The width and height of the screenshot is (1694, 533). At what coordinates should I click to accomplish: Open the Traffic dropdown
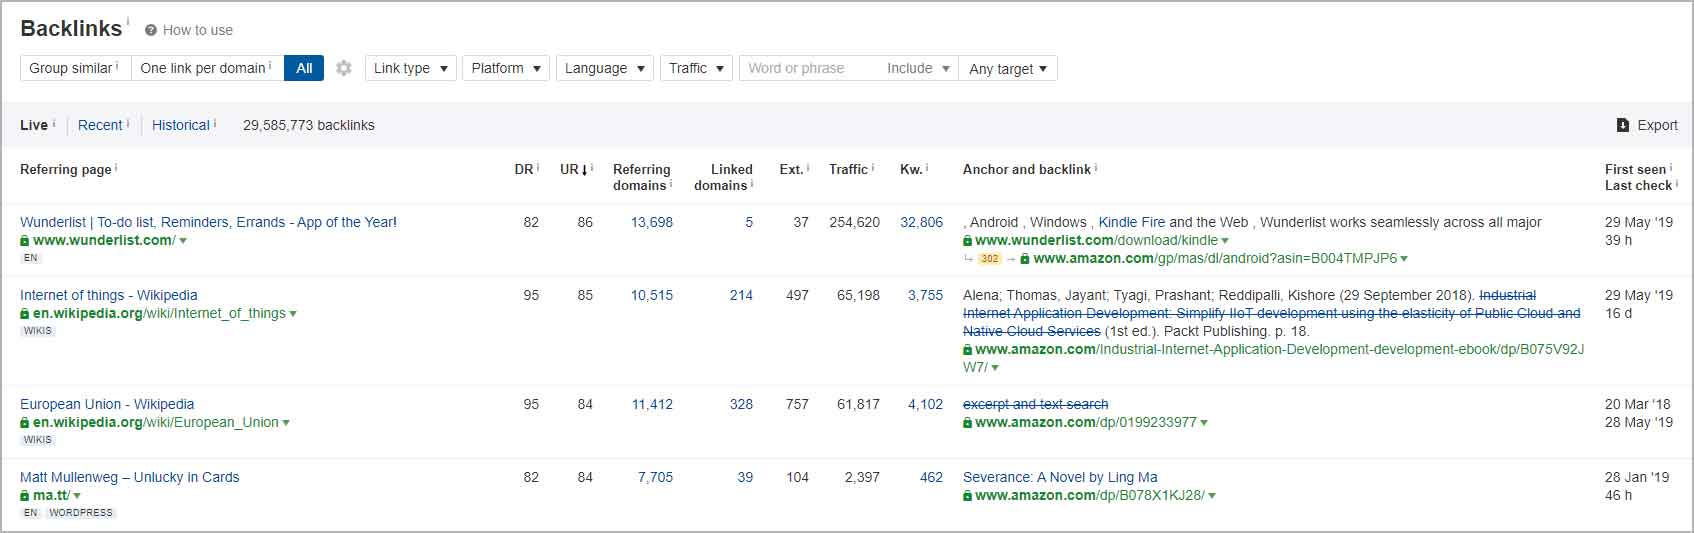[696, 68]
